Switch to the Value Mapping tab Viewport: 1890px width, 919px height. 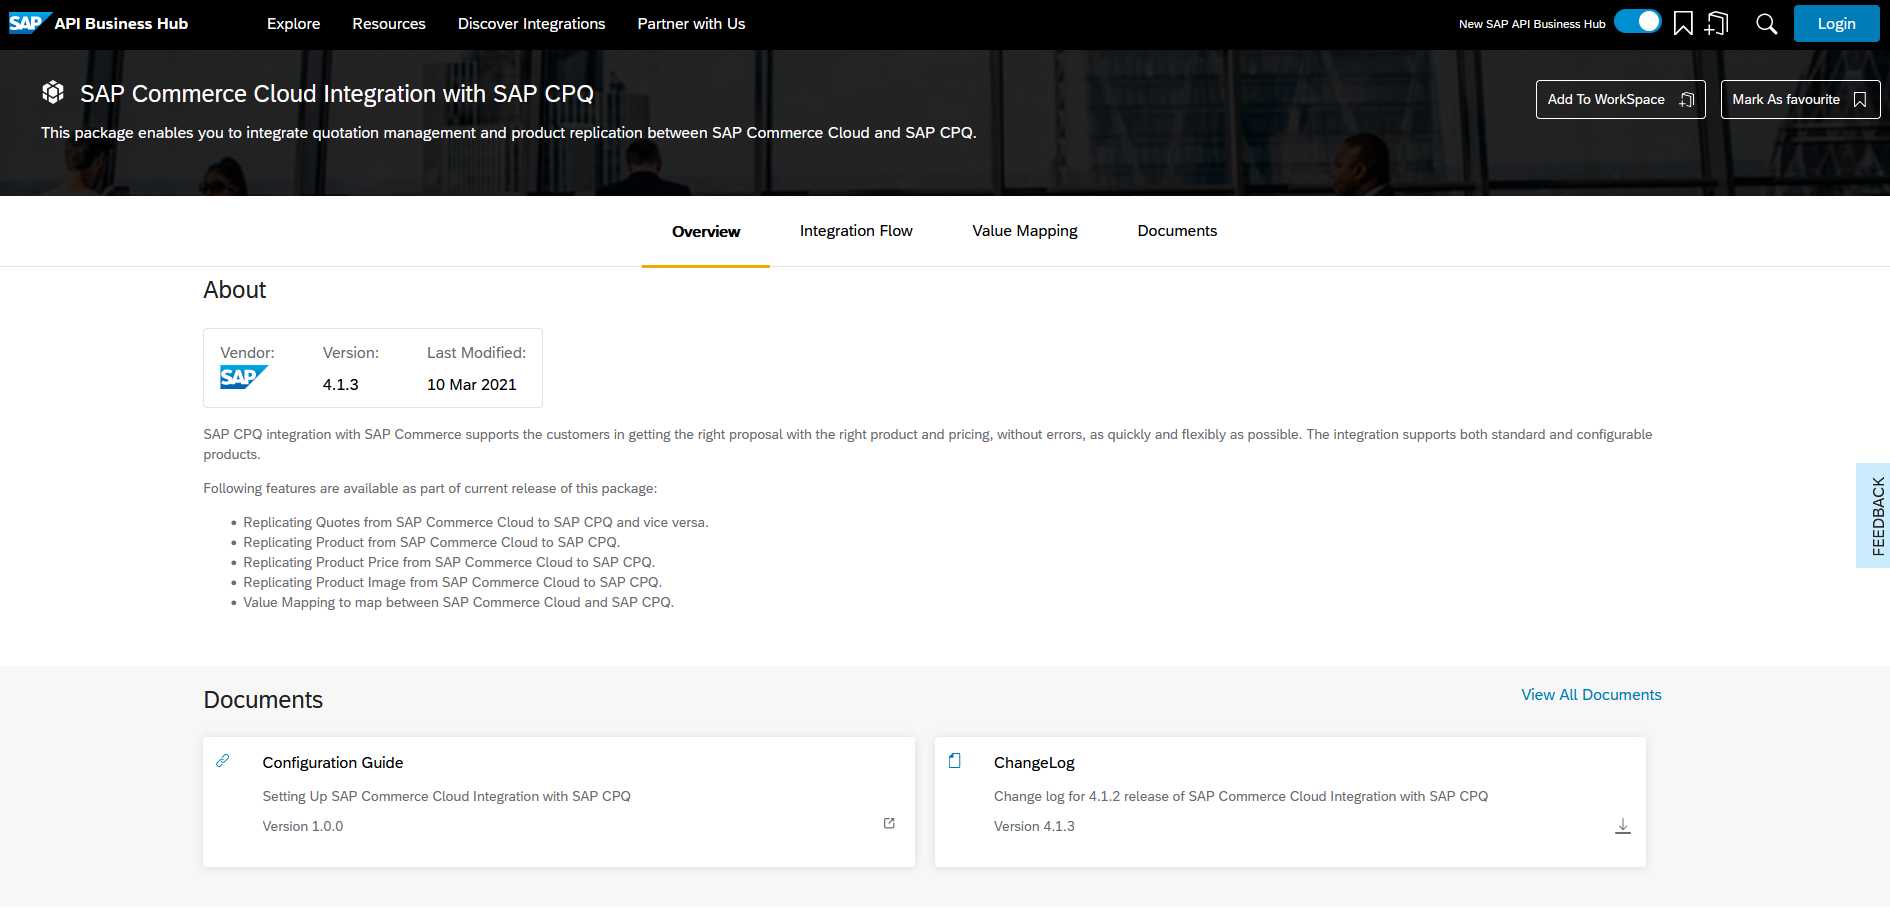tap(1025, 231)
